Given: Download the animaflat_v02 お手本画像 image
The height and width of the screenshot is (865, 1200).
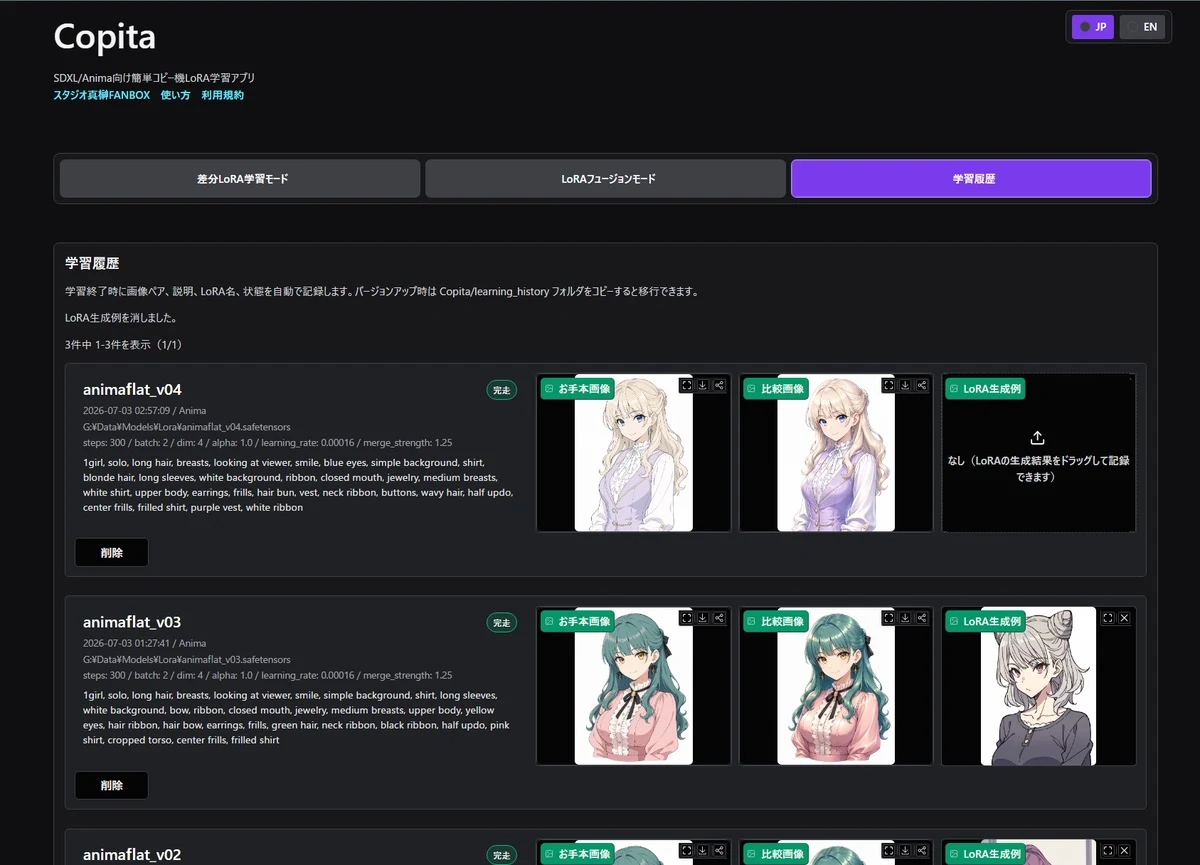Looking at the screenshot, I should tap(703, 851).
